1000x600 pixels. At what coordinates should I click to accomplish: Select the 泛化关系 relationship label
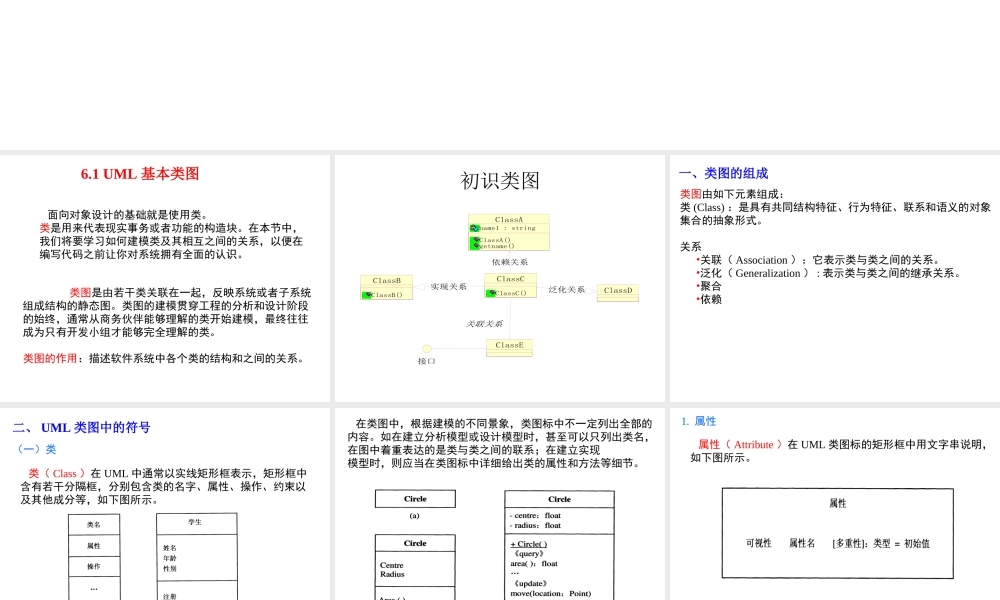(x=568, y=288)
